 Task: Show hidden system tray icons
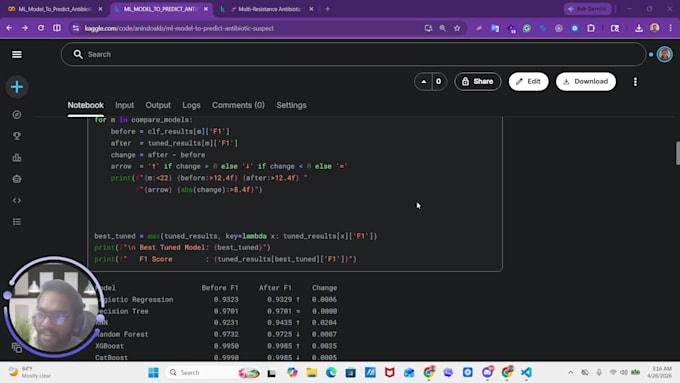570,373
